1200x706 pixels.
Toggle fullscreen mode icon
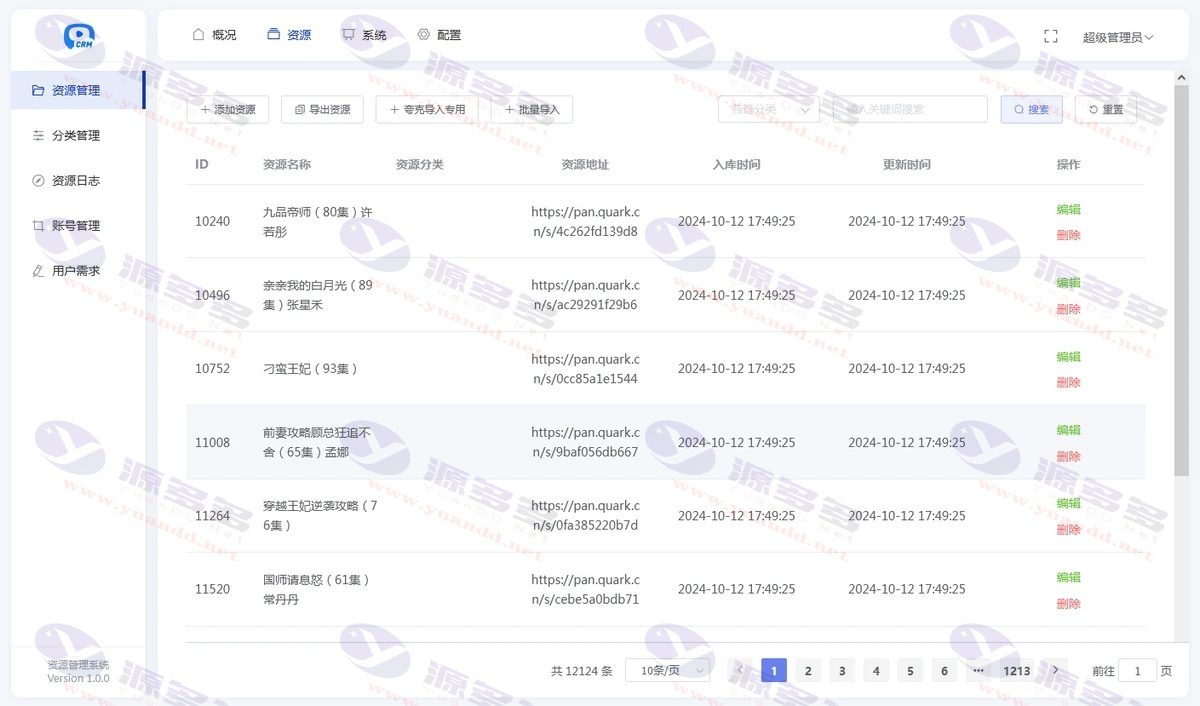click(1050, 36)
